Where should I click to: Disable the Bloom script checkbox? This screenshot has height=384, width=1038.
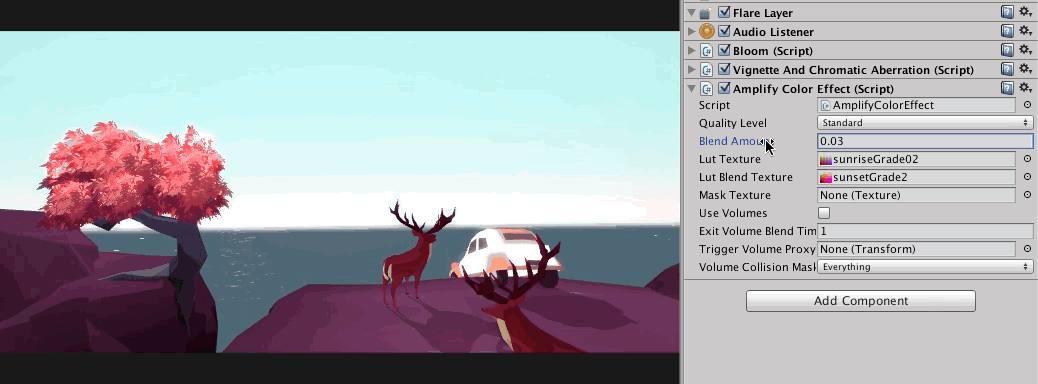click(x=724, y=50)
